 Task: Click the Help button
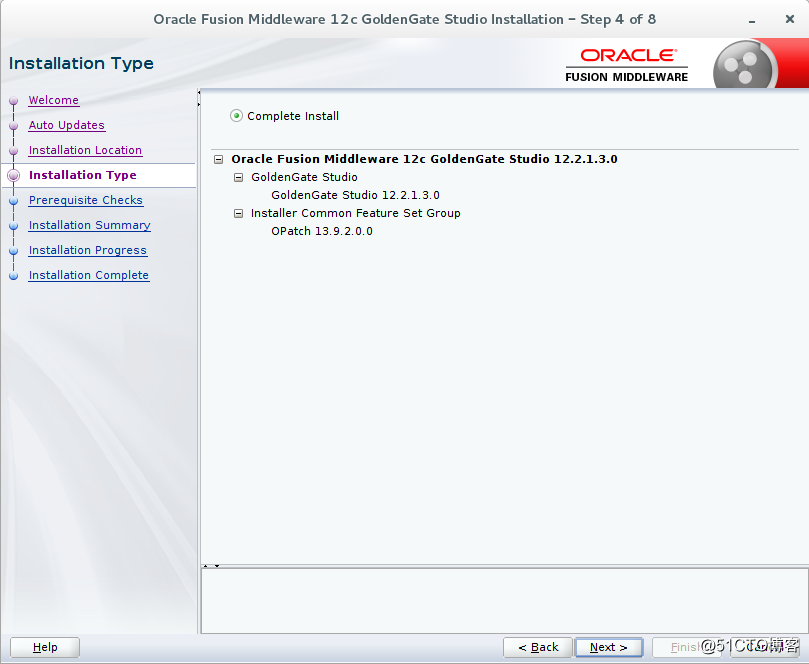[45, 647]
